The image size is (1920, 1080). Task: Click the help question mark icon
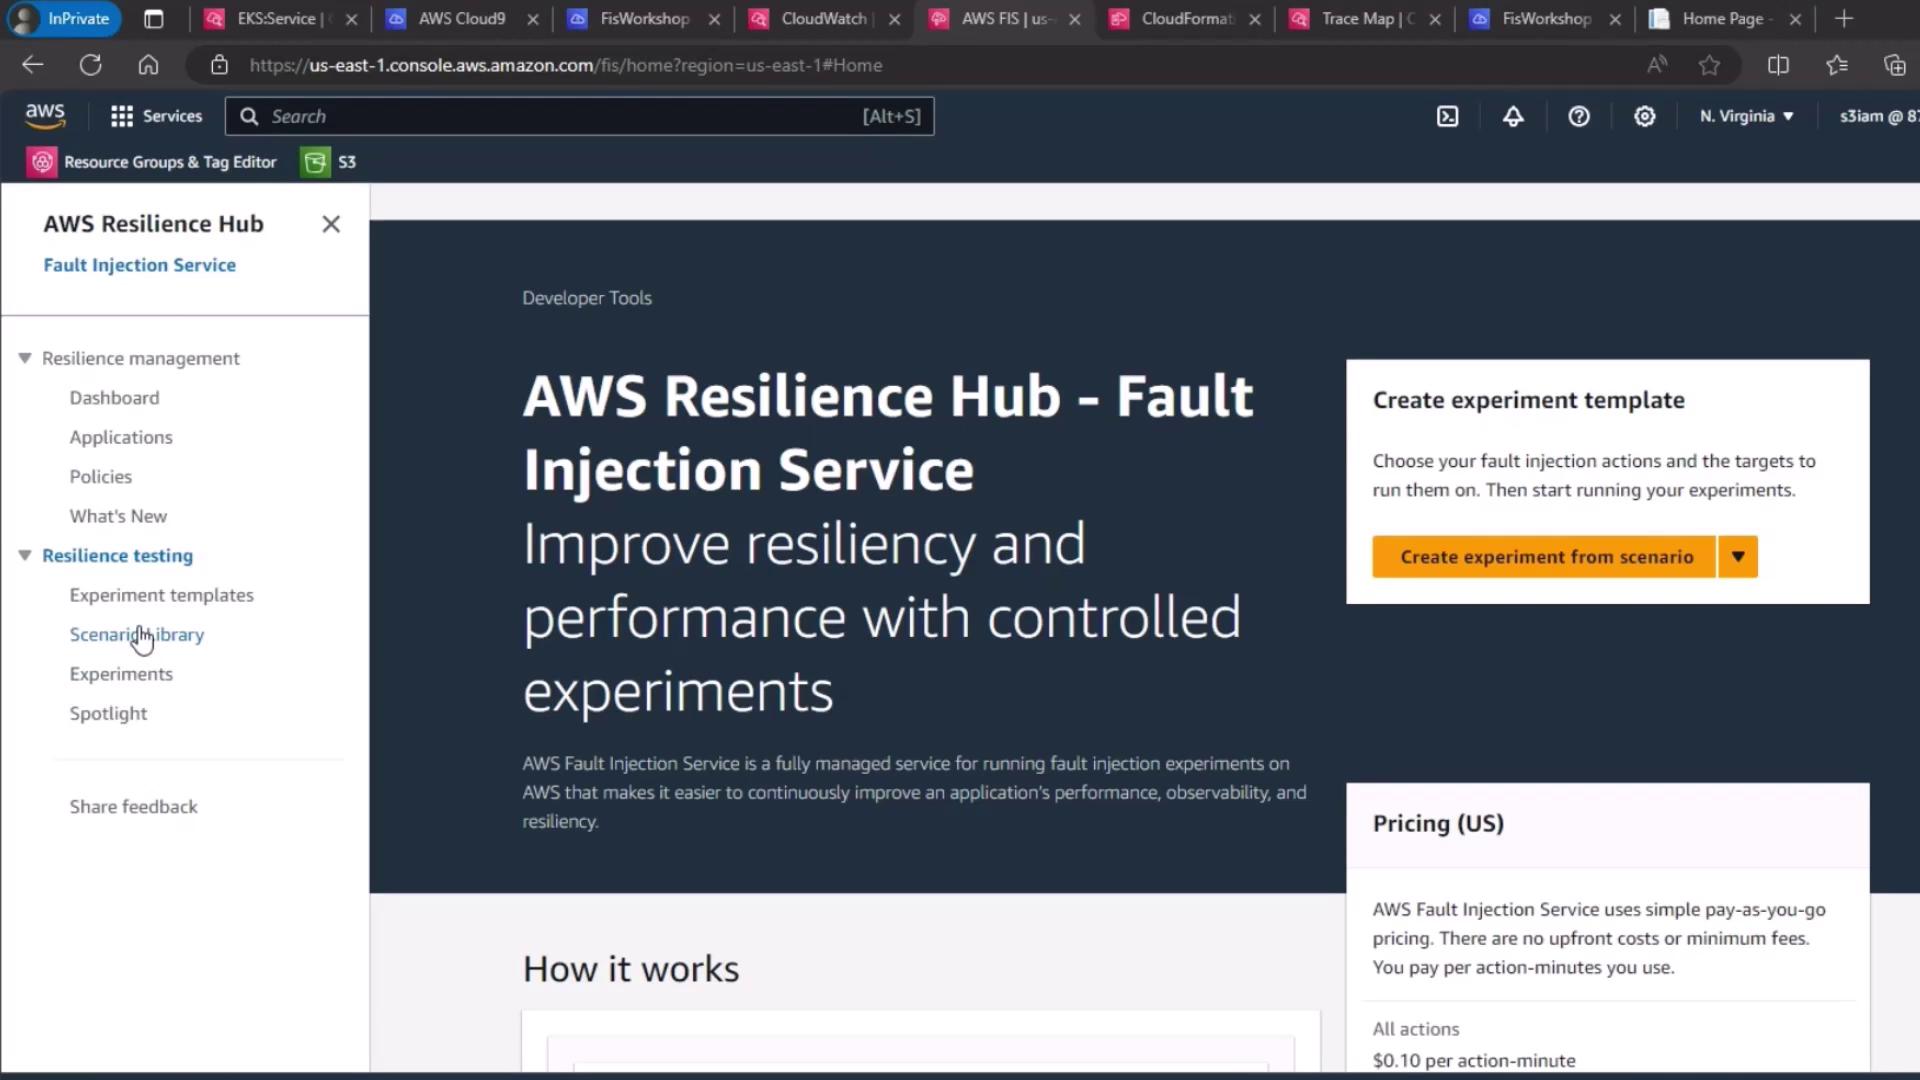point(1579,116)
